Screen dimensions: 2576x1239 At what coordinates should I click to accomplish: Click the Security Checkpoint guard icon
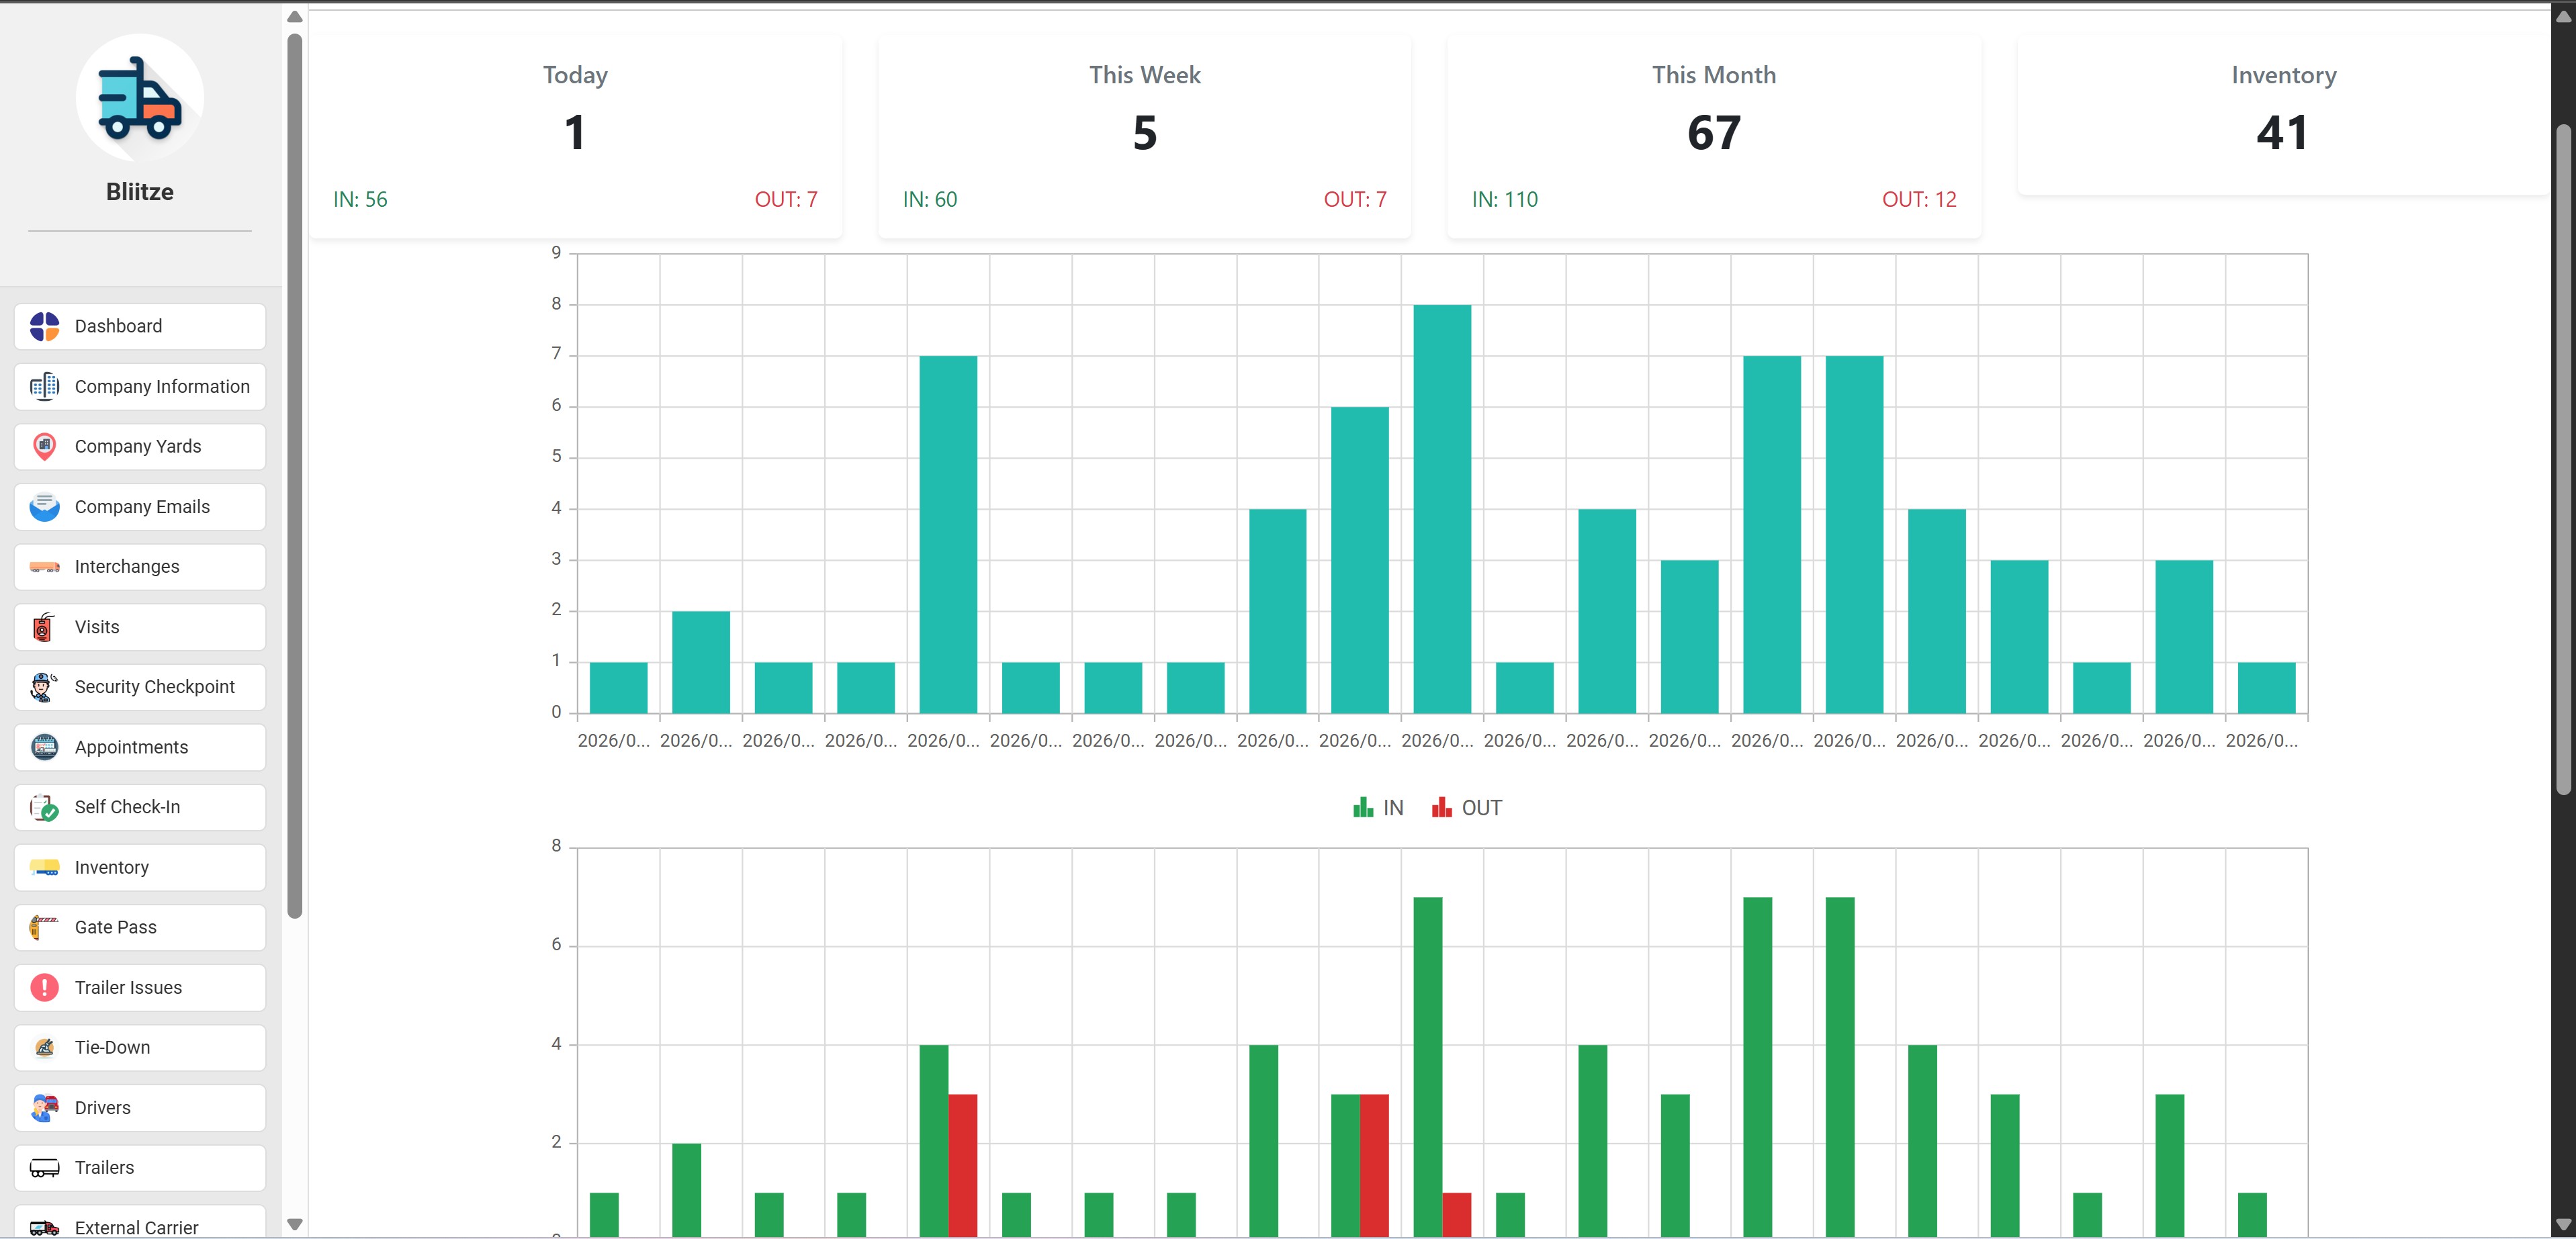(44, 687)
